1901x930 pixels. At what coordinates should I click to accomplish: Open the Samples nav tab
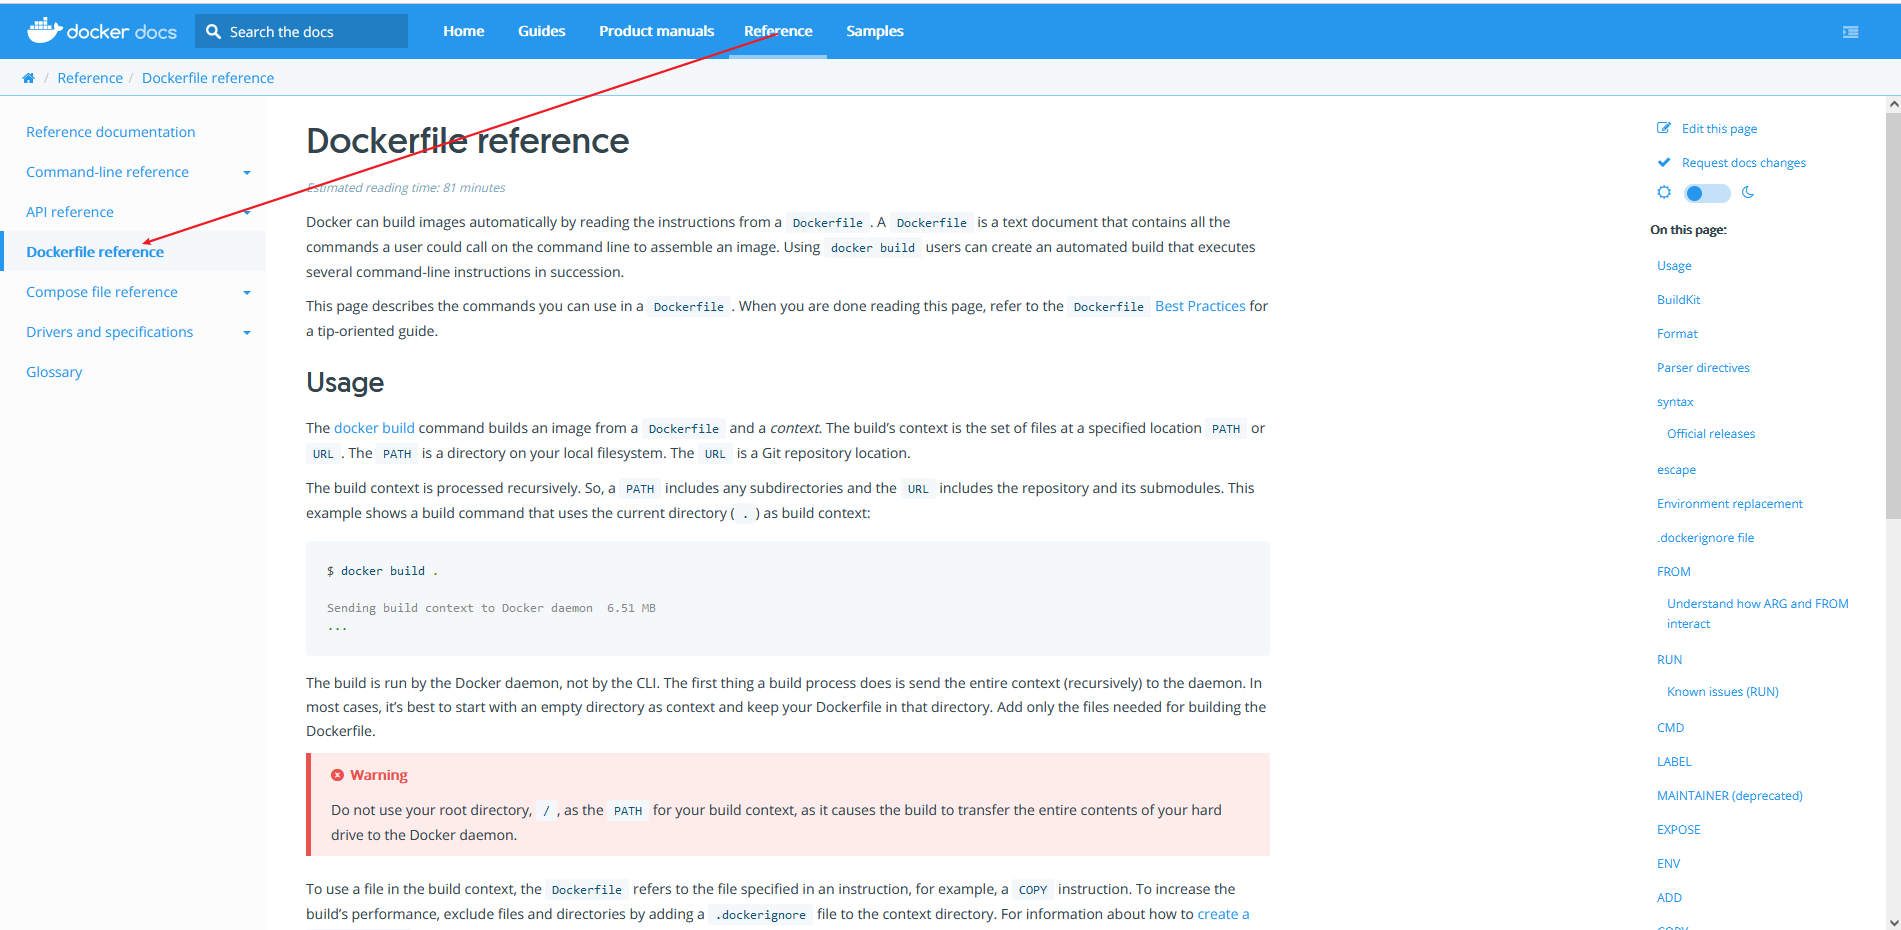click(x=875, y=31)
